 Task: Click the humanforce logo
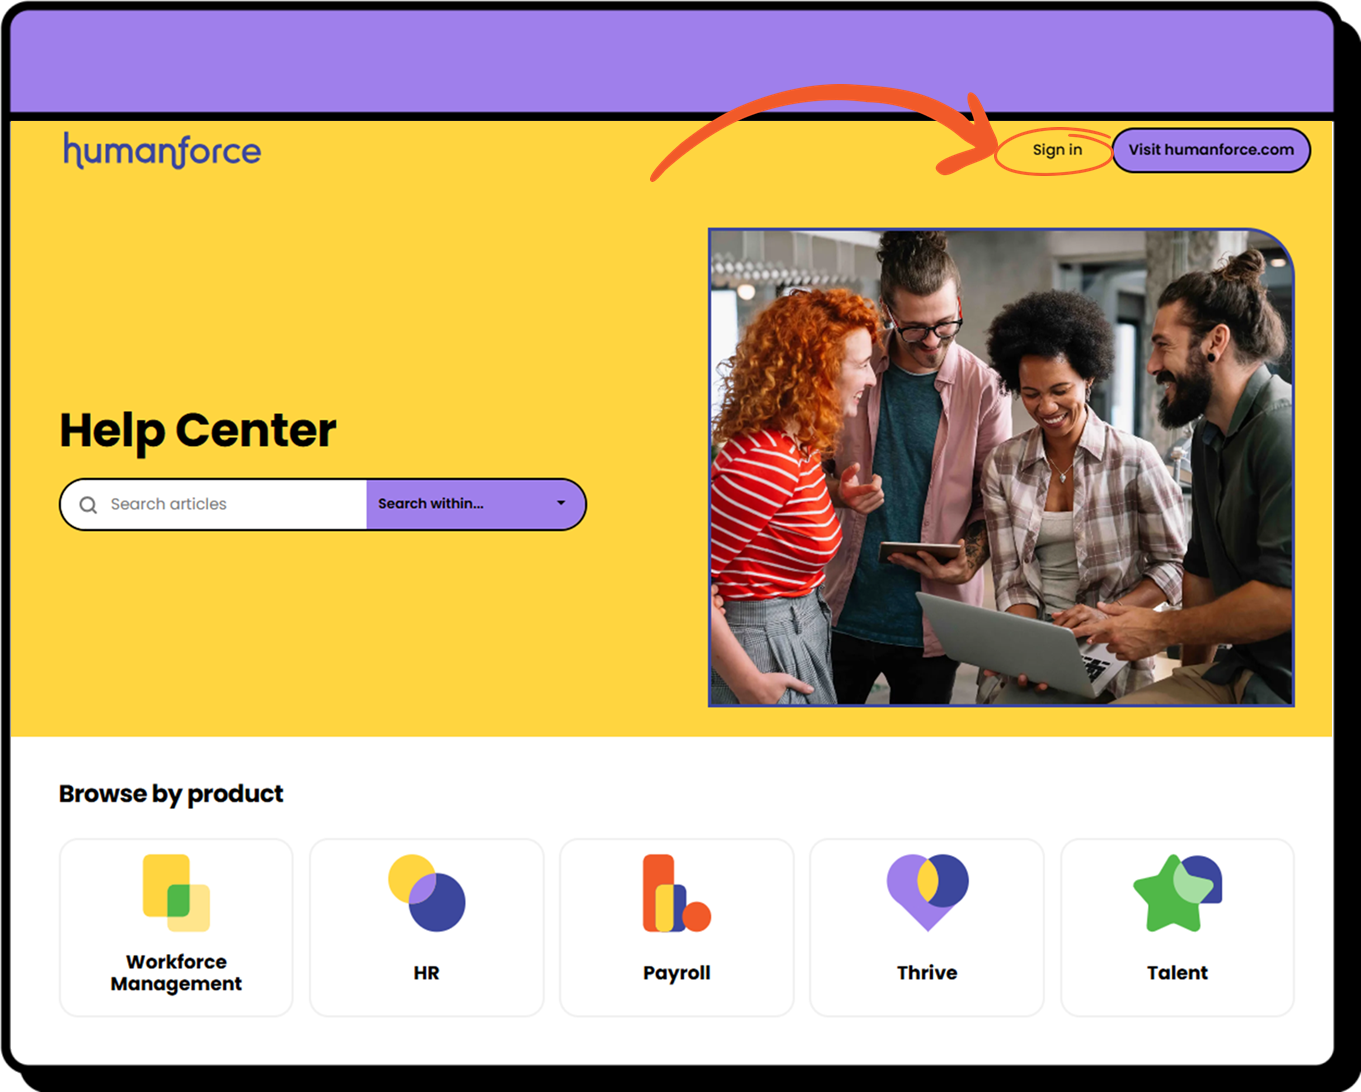[x=162, y=151]
